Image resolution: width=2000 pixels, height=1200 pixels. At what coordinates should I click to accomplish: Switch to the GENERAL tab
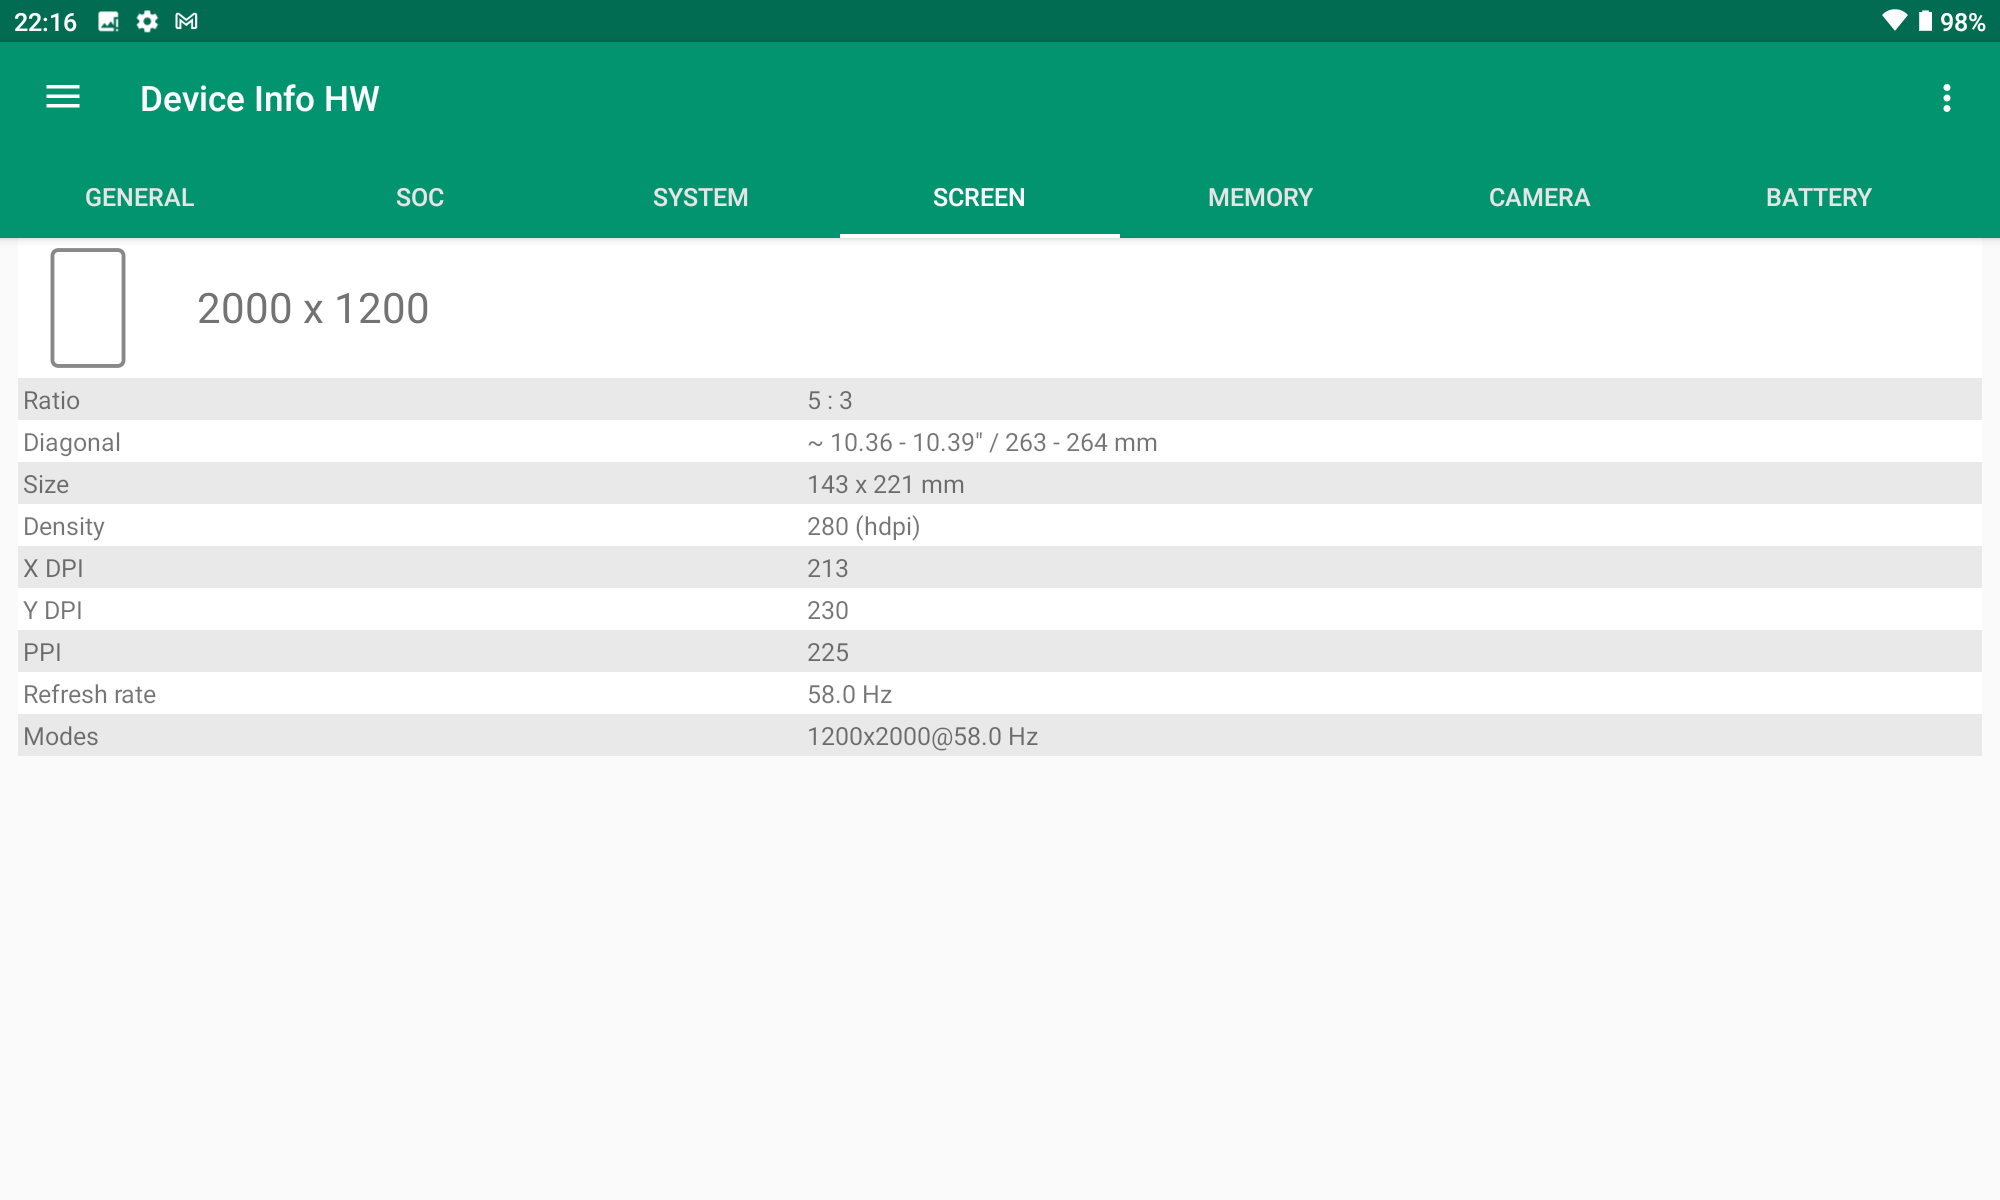pyautogui.click(x=140, y=197)
